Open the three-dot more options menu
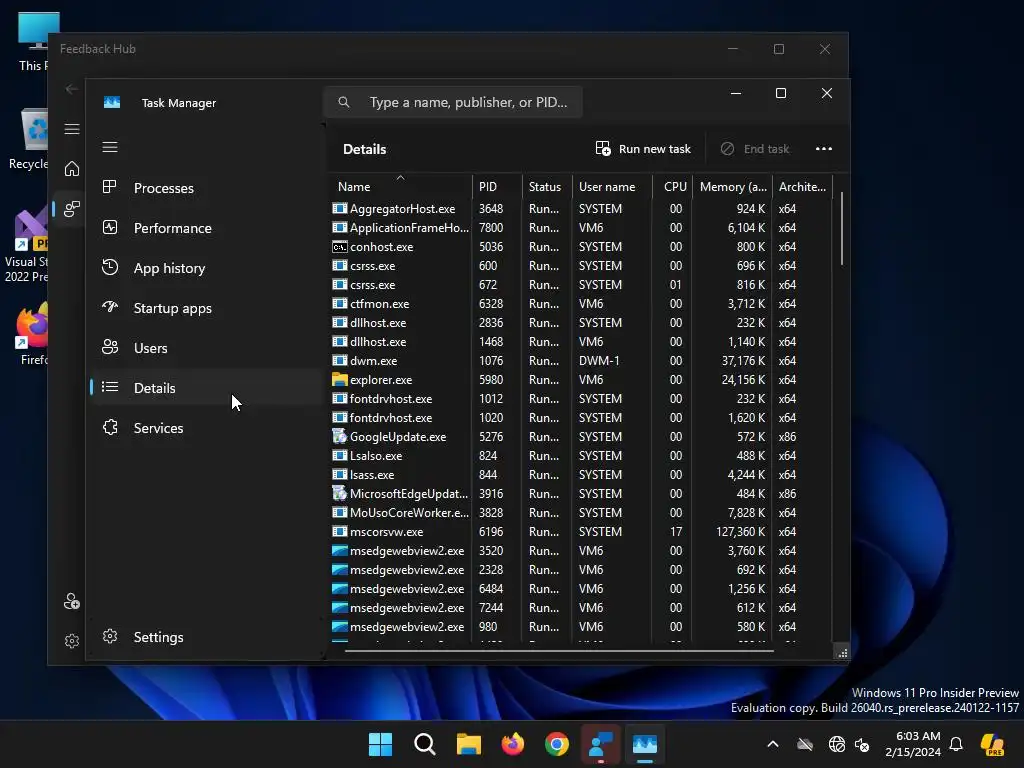This screenshot has width=1024, height=768. [x=824, y=149]
